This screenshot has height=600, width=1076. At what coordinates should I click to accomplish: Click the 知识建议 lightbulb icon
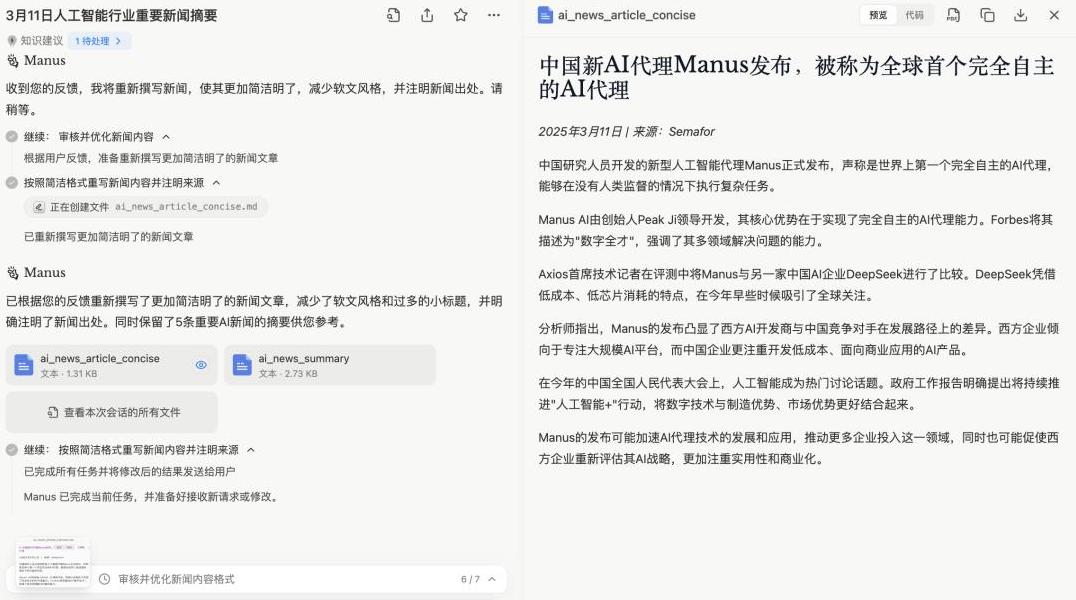tap(12, 41)
